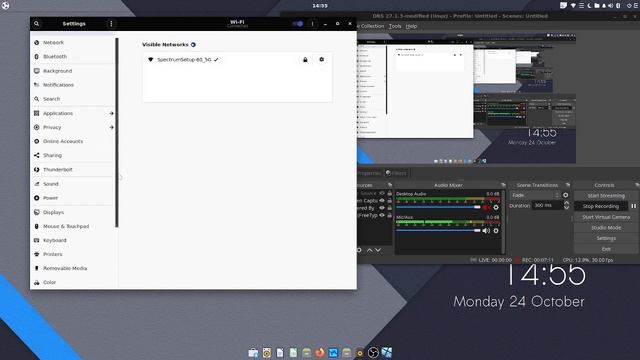Open Mic/Aux gear settings
This screenshot has height=360, width=640.
pyautogui.click(x=496, y=231)
